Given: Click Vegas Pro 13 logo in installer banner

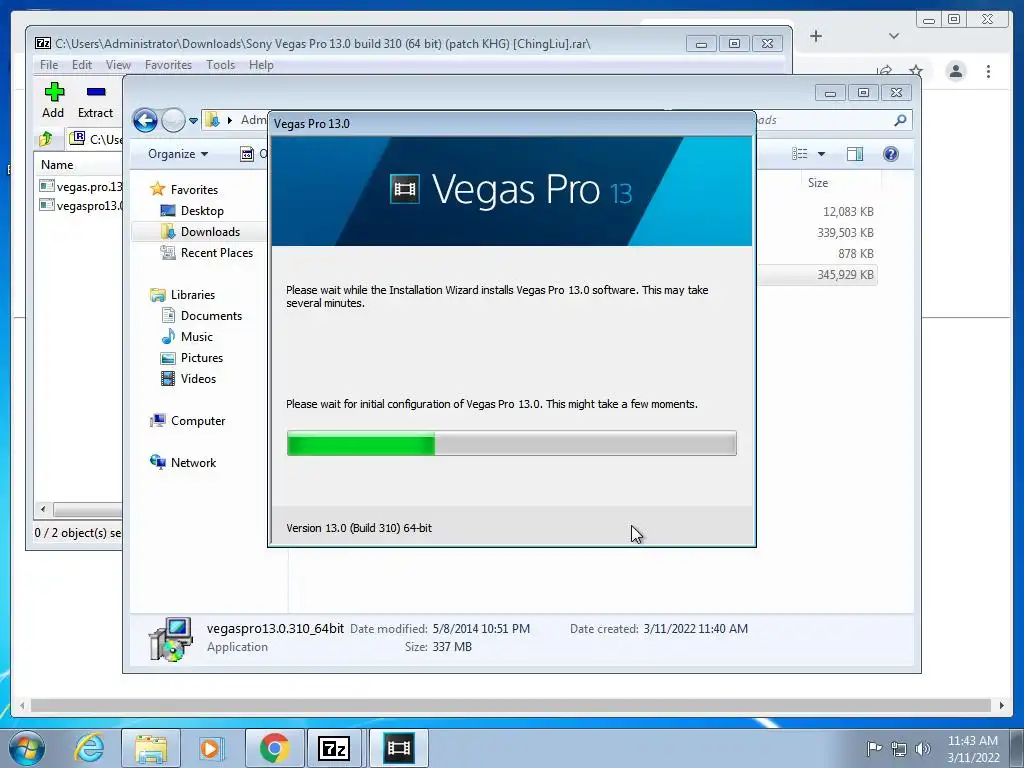Looking at the screenshot, I should [511, 190].
